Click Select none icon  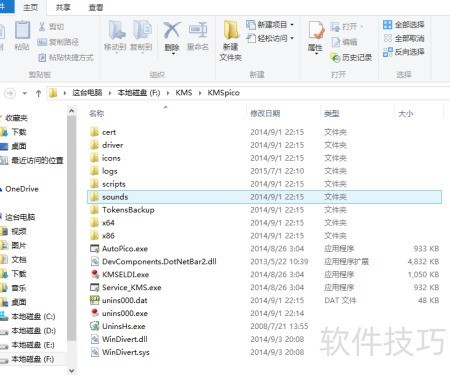[387, 38]
